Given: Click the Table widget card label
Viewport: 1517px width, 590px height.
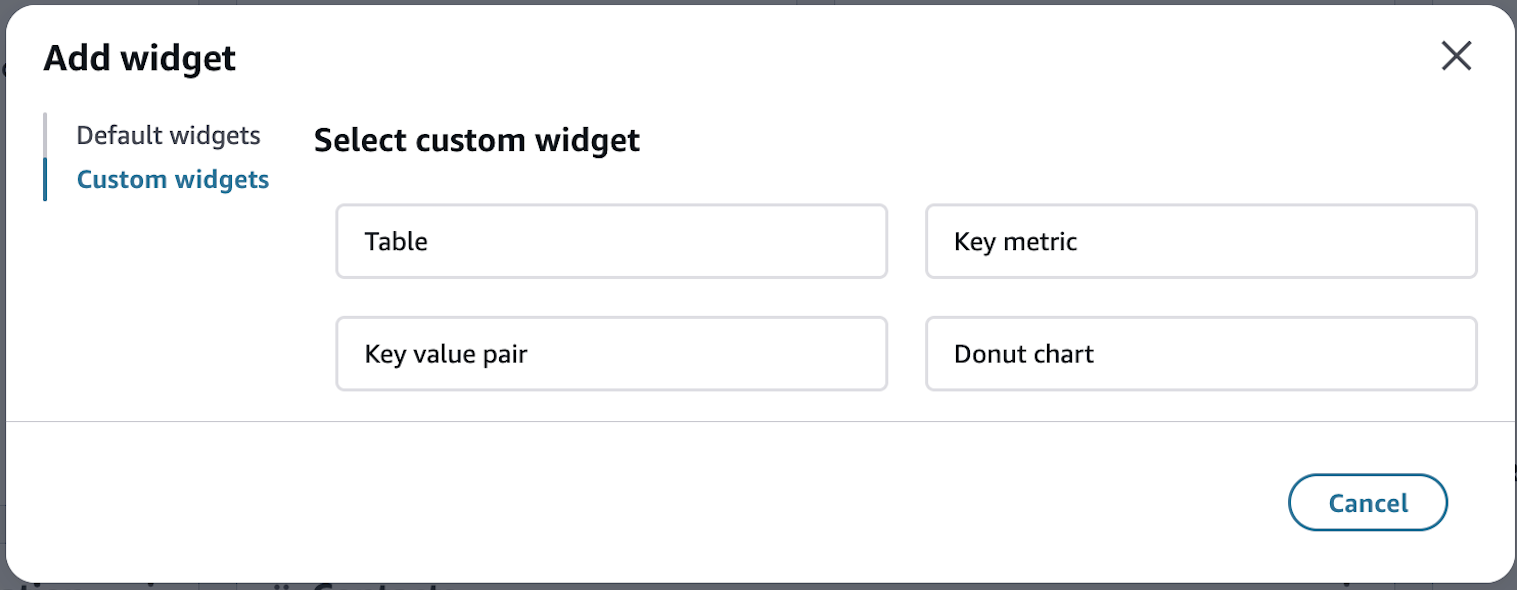Looking at the screenshot, I should (x=397, y=241).
